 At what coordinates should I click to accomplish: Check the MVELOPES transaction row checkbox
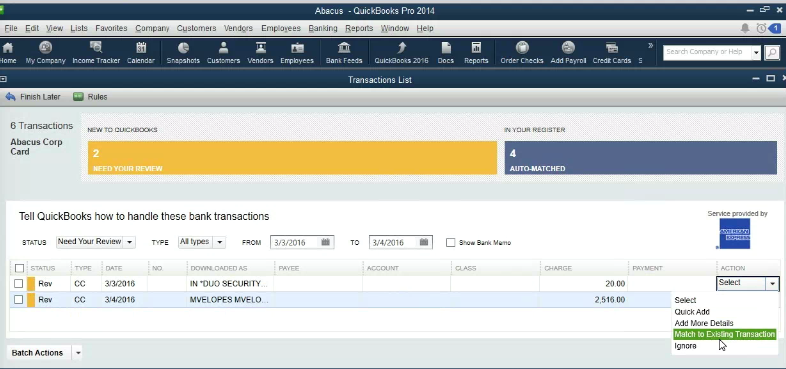[x=19, y=300]
